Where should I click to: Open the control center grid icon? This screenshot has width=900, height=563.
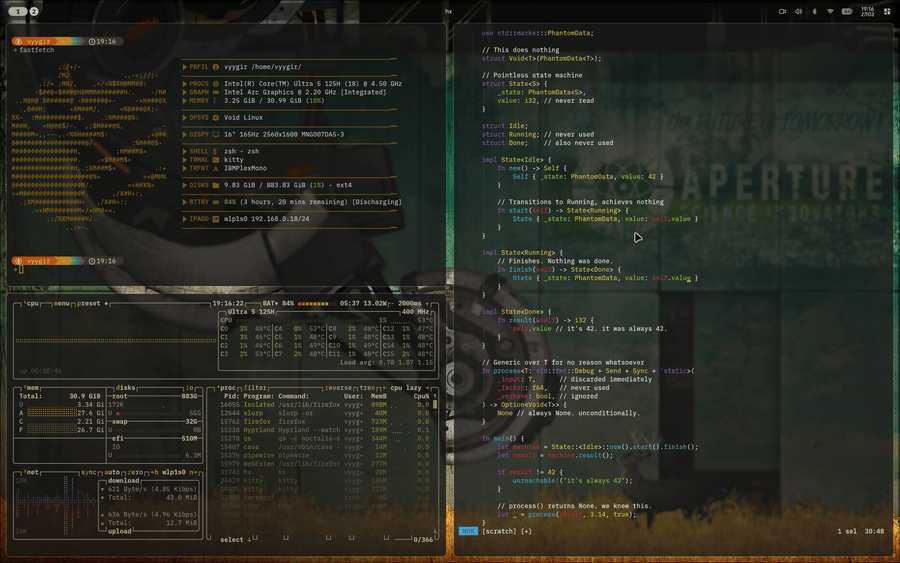pos(887,11)
